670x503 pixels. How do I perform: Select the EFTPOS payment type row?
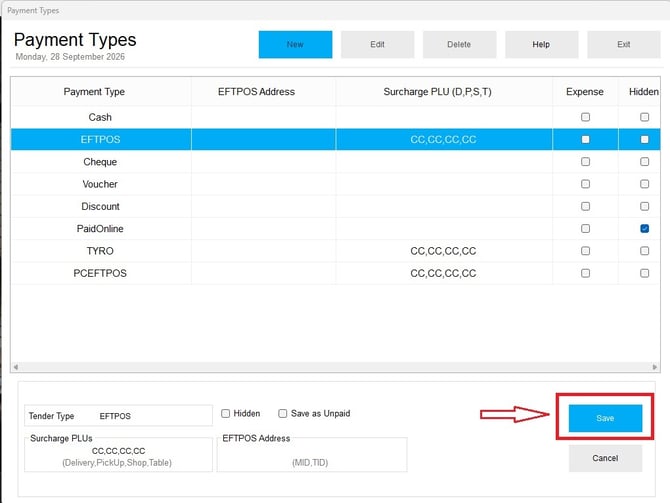coord(335,139)
